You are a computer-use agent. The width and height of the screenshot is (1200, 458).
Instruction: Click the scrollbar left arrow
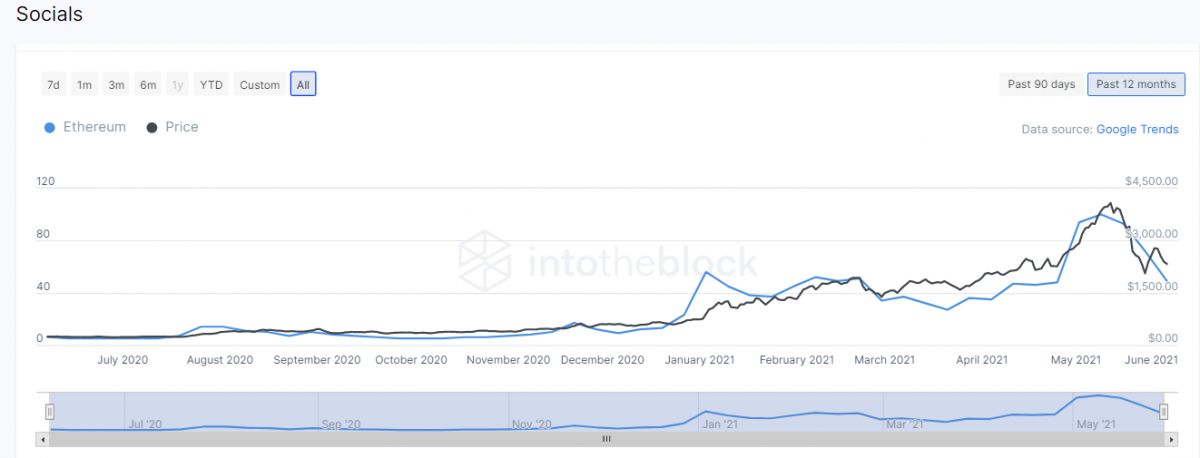point(41,439)
